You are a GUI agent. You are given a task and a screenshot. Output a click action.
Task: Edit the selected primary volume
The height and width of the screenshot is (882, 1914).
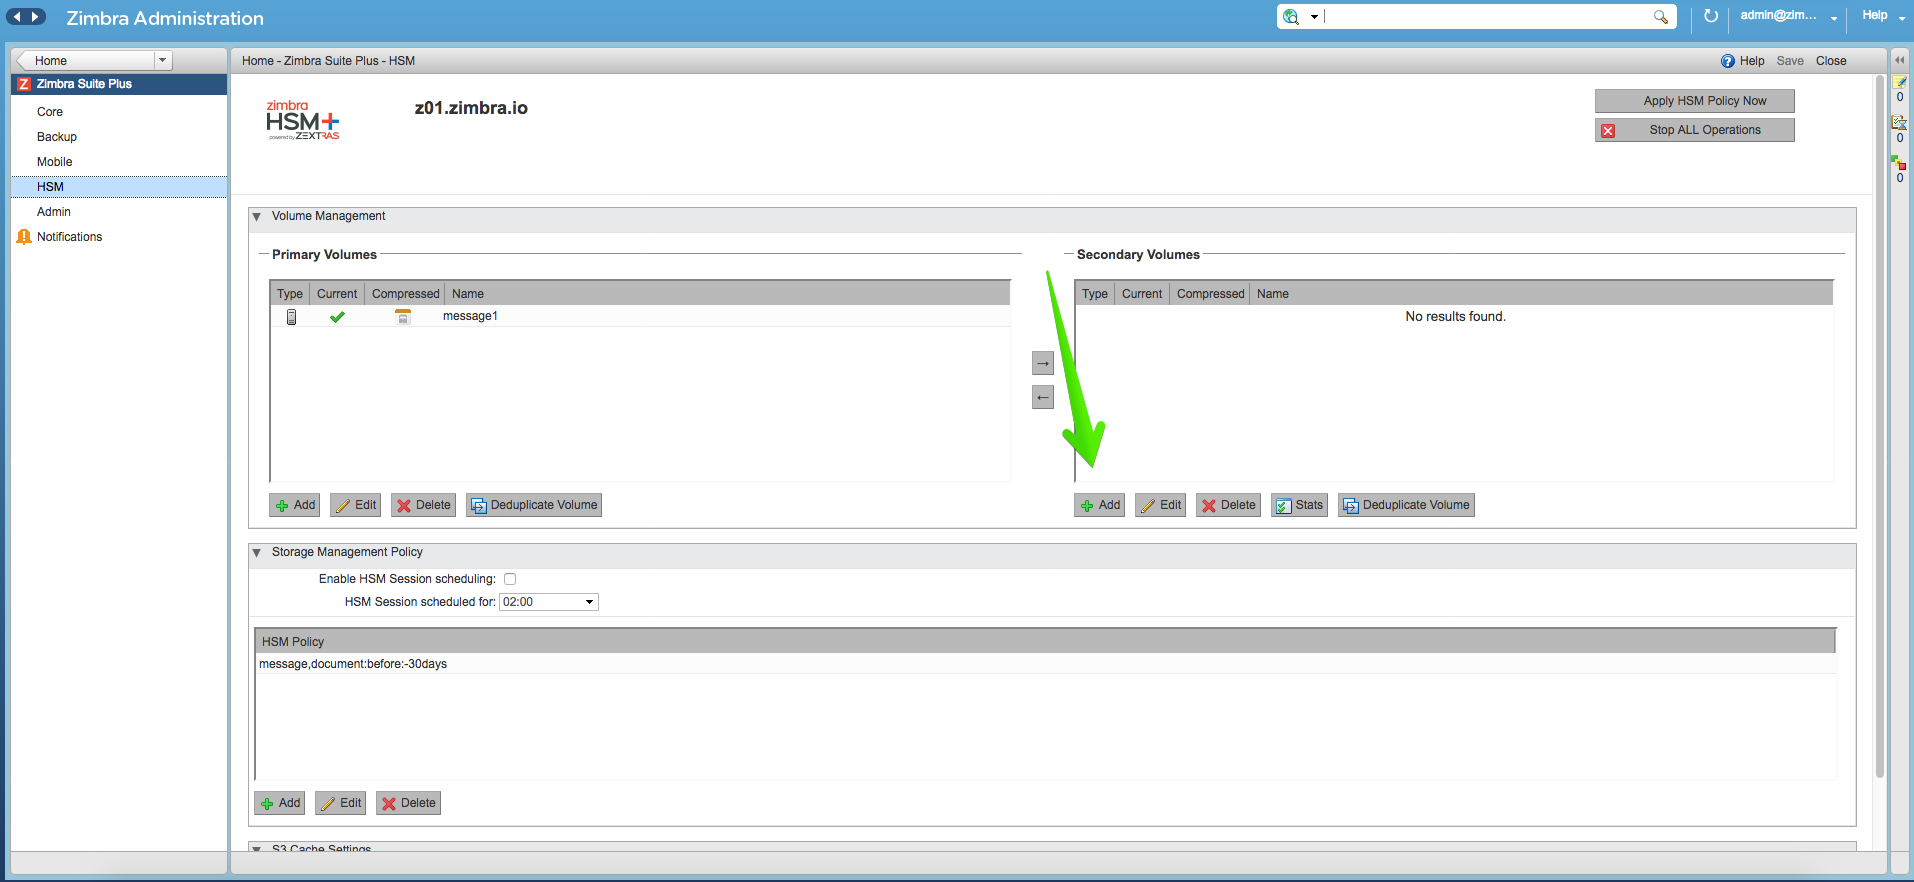[x=356, y=505]
